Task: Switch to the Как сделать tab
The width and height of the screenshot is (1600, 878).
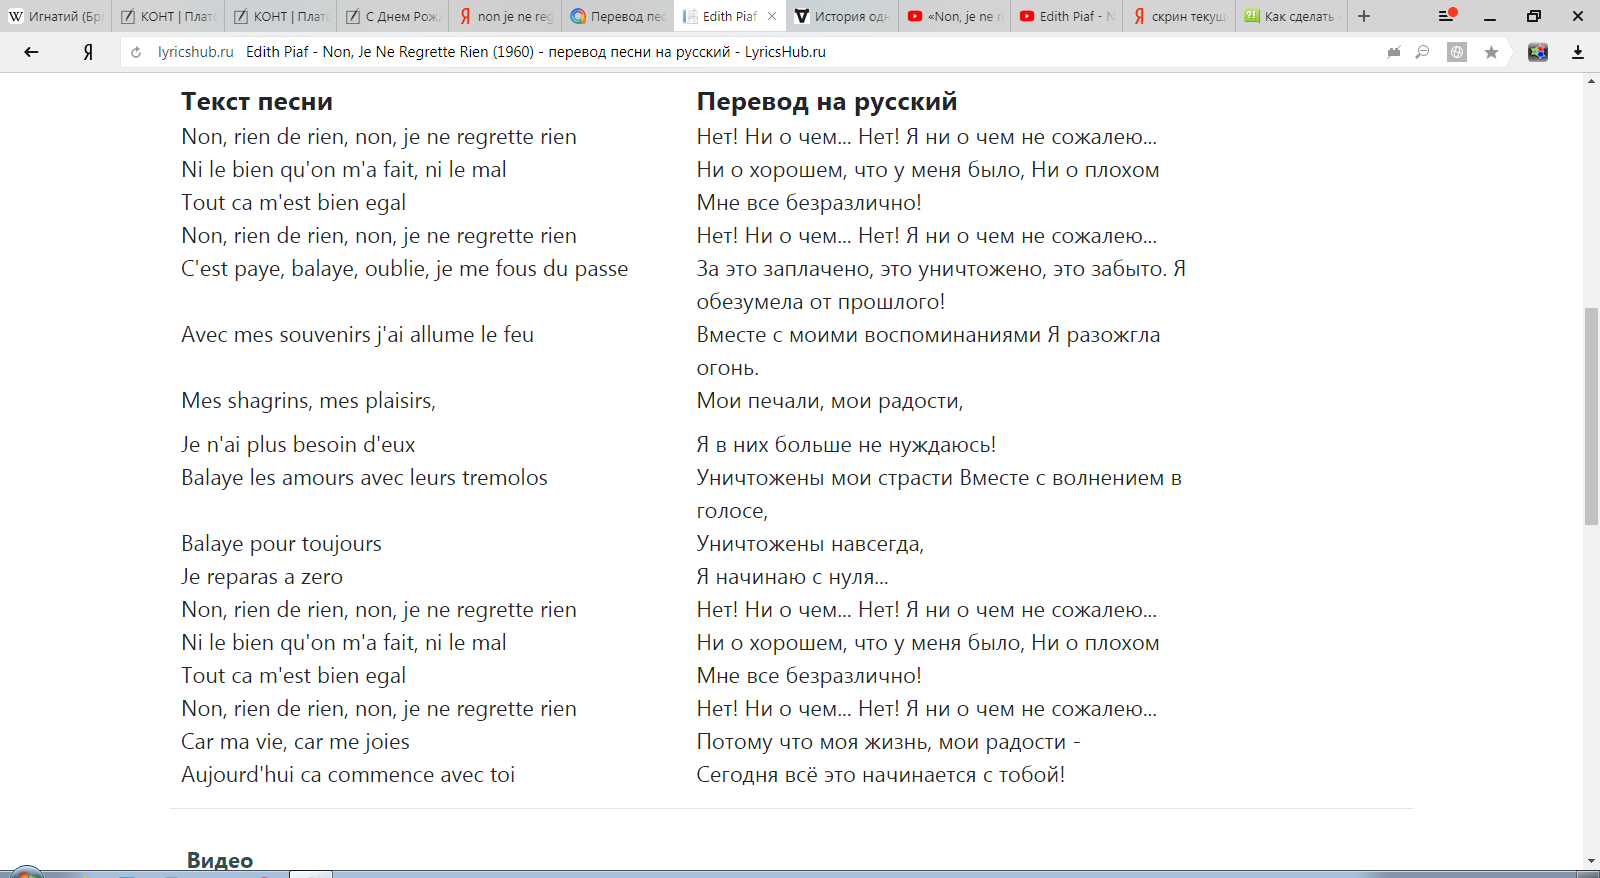Action: 1292,16
